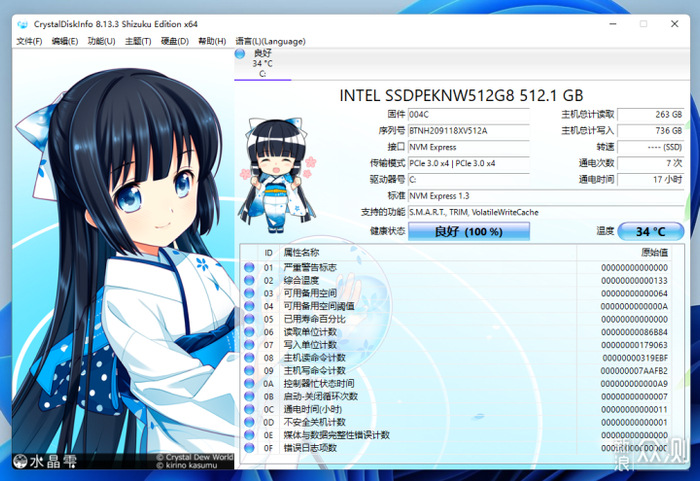Click the 水晶雫 logo at bottom left
This screenshot has height=481, width=700.
[45, 461]
